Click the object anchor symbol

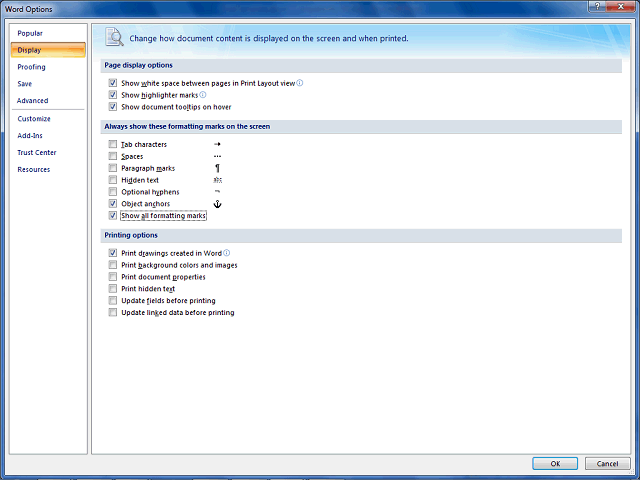pyautogui.click(x=217, y=204)
